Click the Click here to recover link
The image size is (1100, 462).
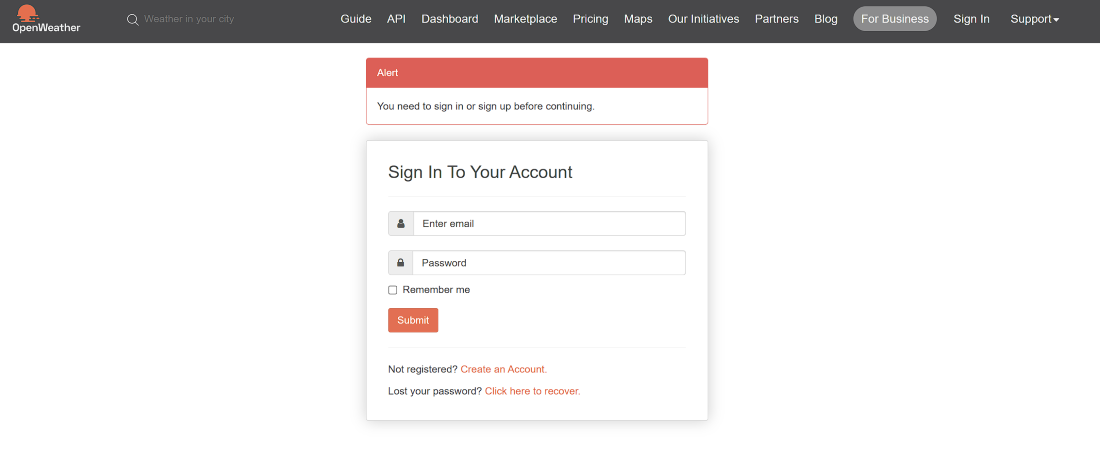point(532,391)
